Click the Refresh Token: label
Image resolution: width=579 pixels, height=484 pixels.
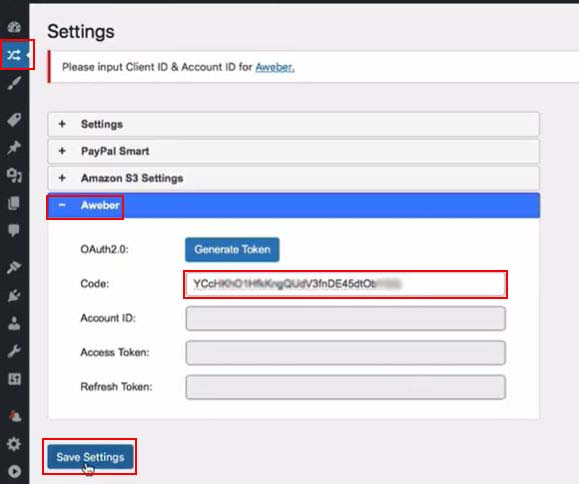(x=116, y=387)
